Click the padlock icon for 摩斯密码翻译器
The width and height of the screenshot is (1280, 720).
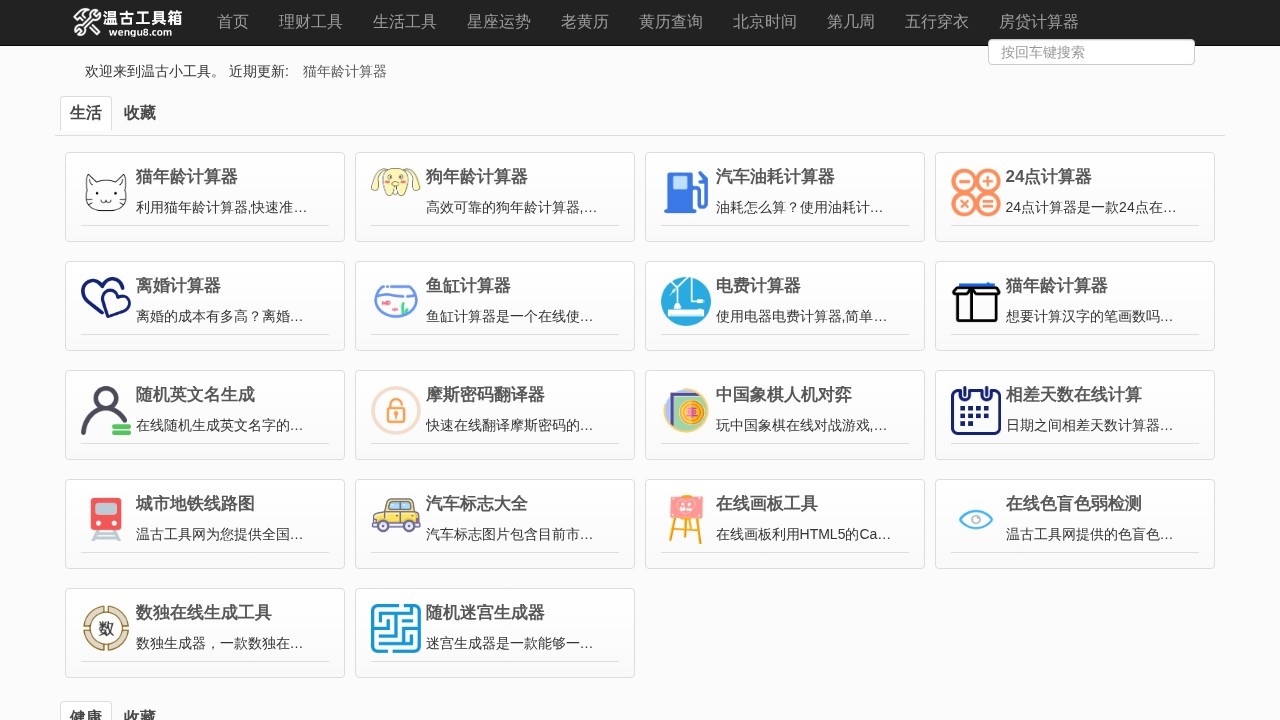pos(395,410)
